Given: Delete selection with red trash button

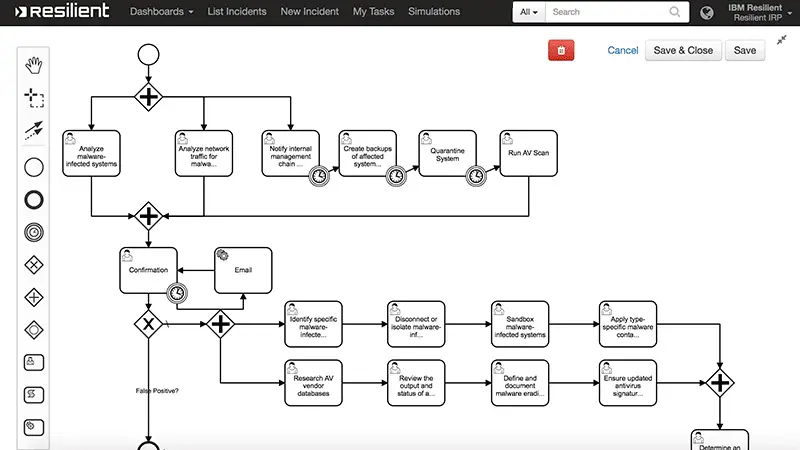Looking at the screenshot, I should point(561,51).
